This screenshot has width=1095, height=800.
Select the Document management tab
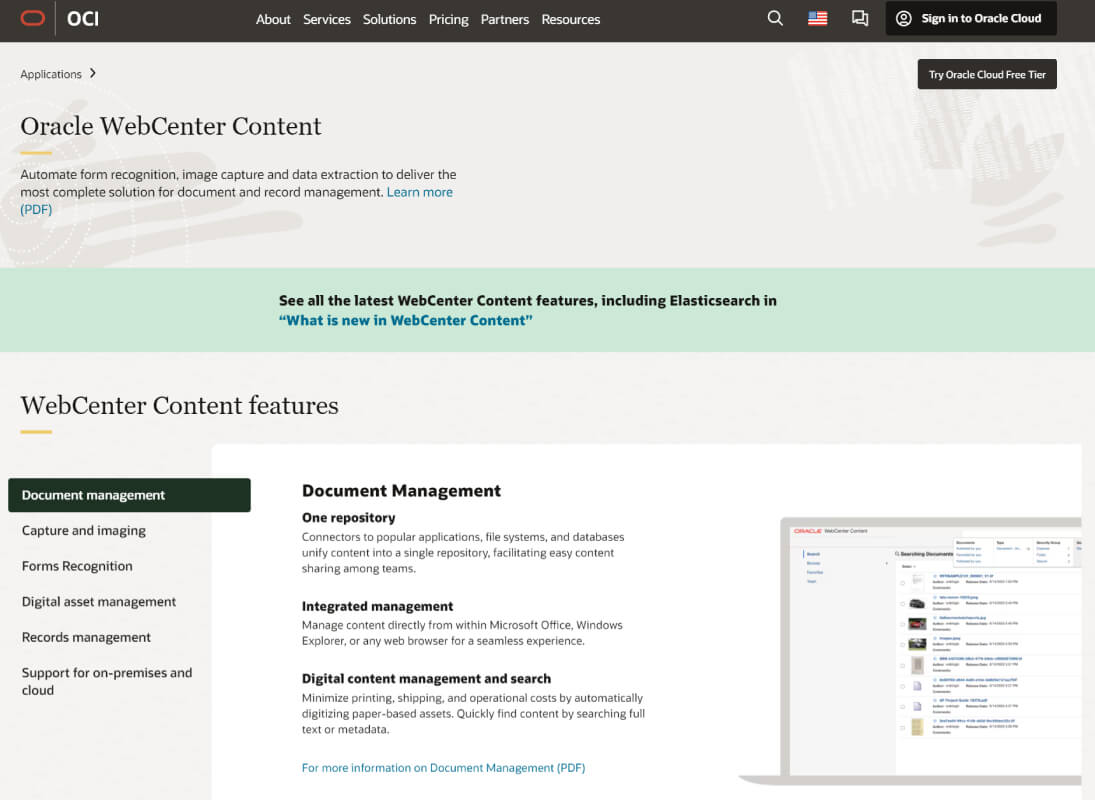129,495
